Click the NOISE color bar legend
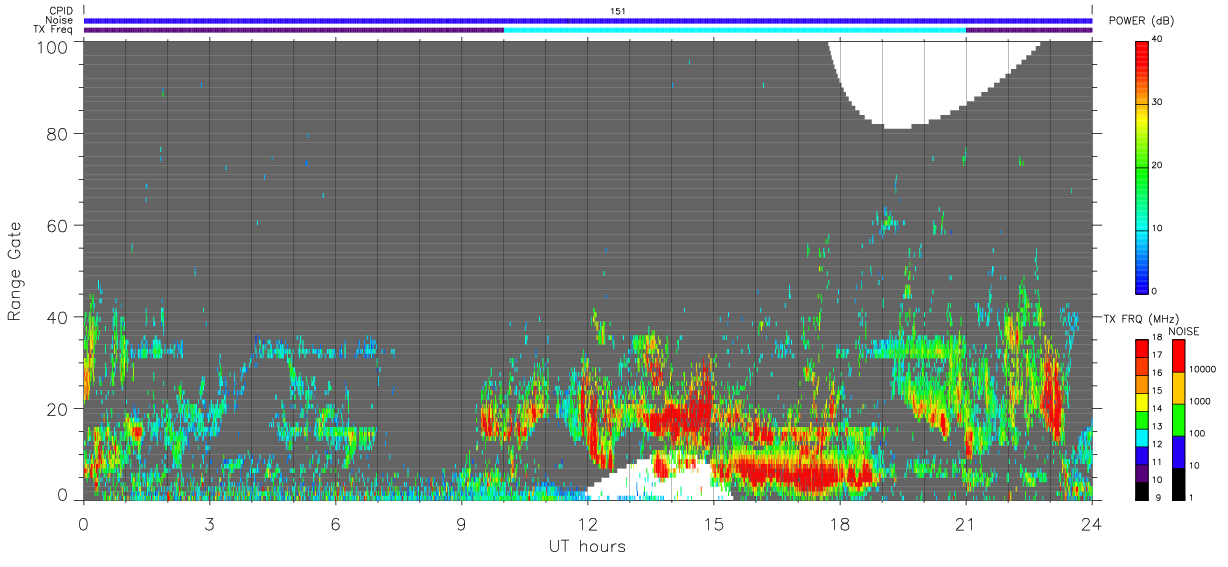Screen dimensions: 1228x567 [x=1178, y=420]
